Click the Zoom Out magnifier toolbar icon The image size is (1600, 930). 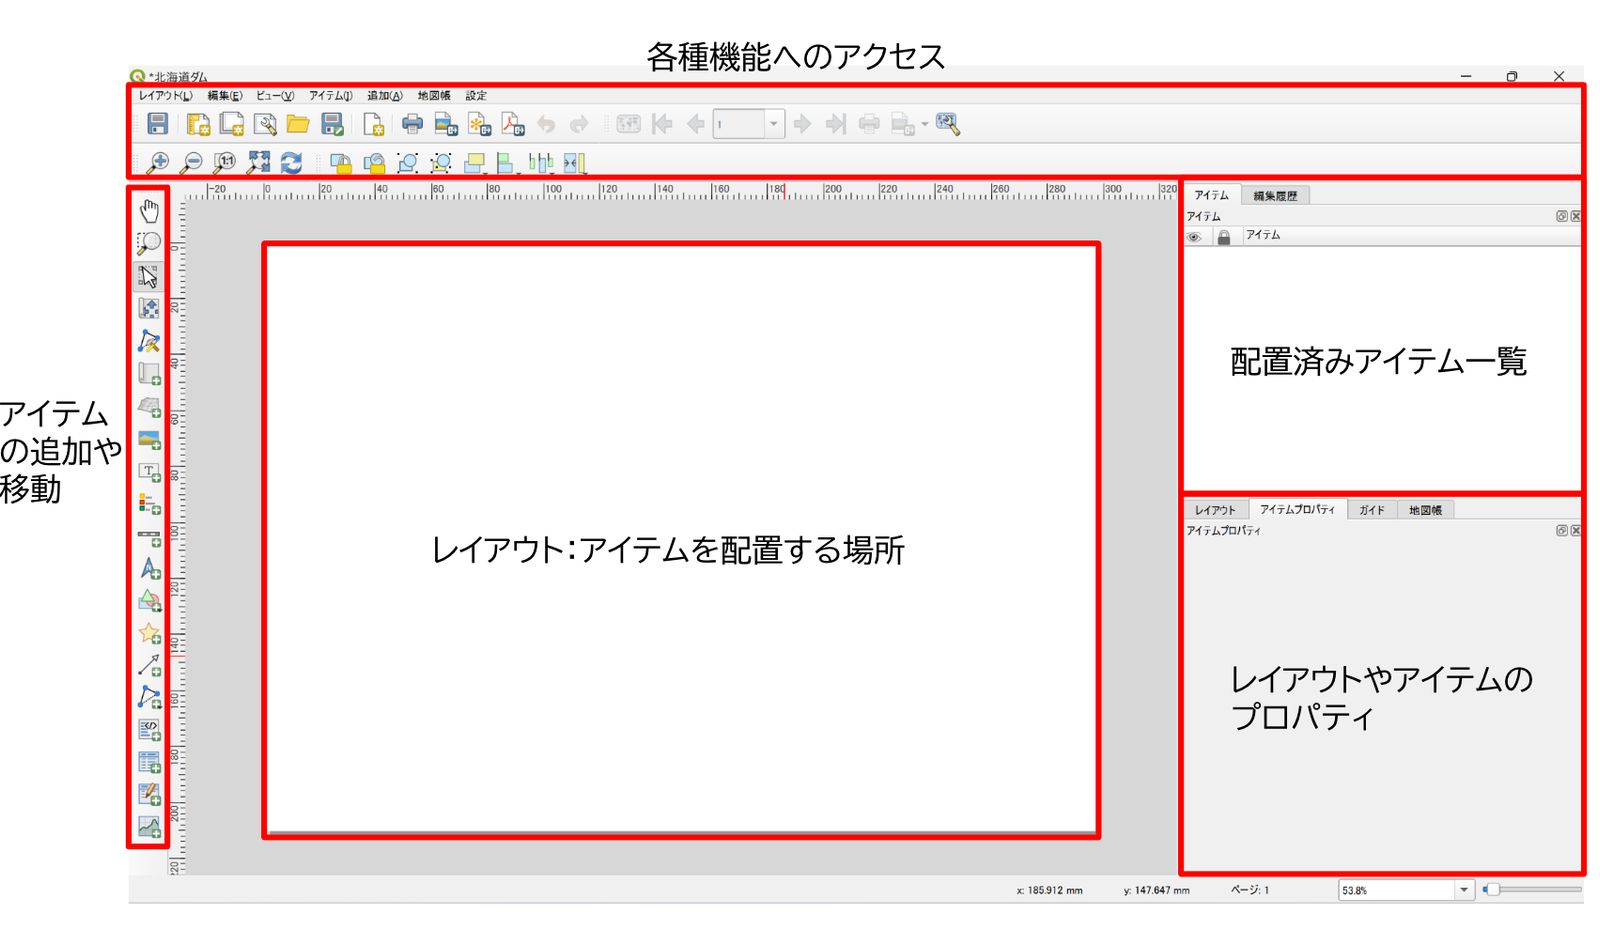click(191, 162)
